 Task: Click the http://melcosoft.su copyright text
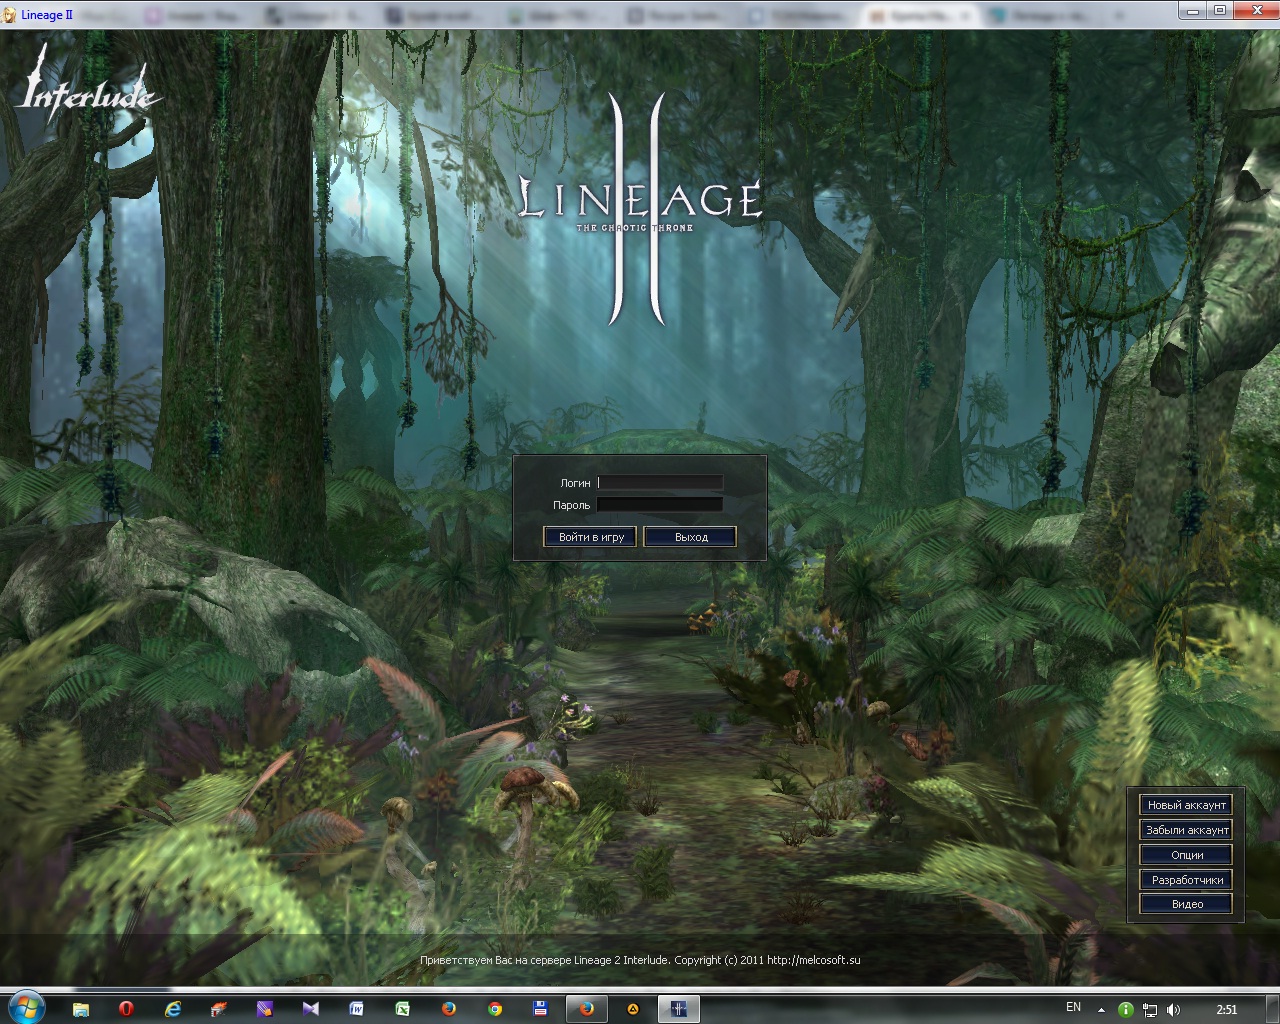pos(813,960)
